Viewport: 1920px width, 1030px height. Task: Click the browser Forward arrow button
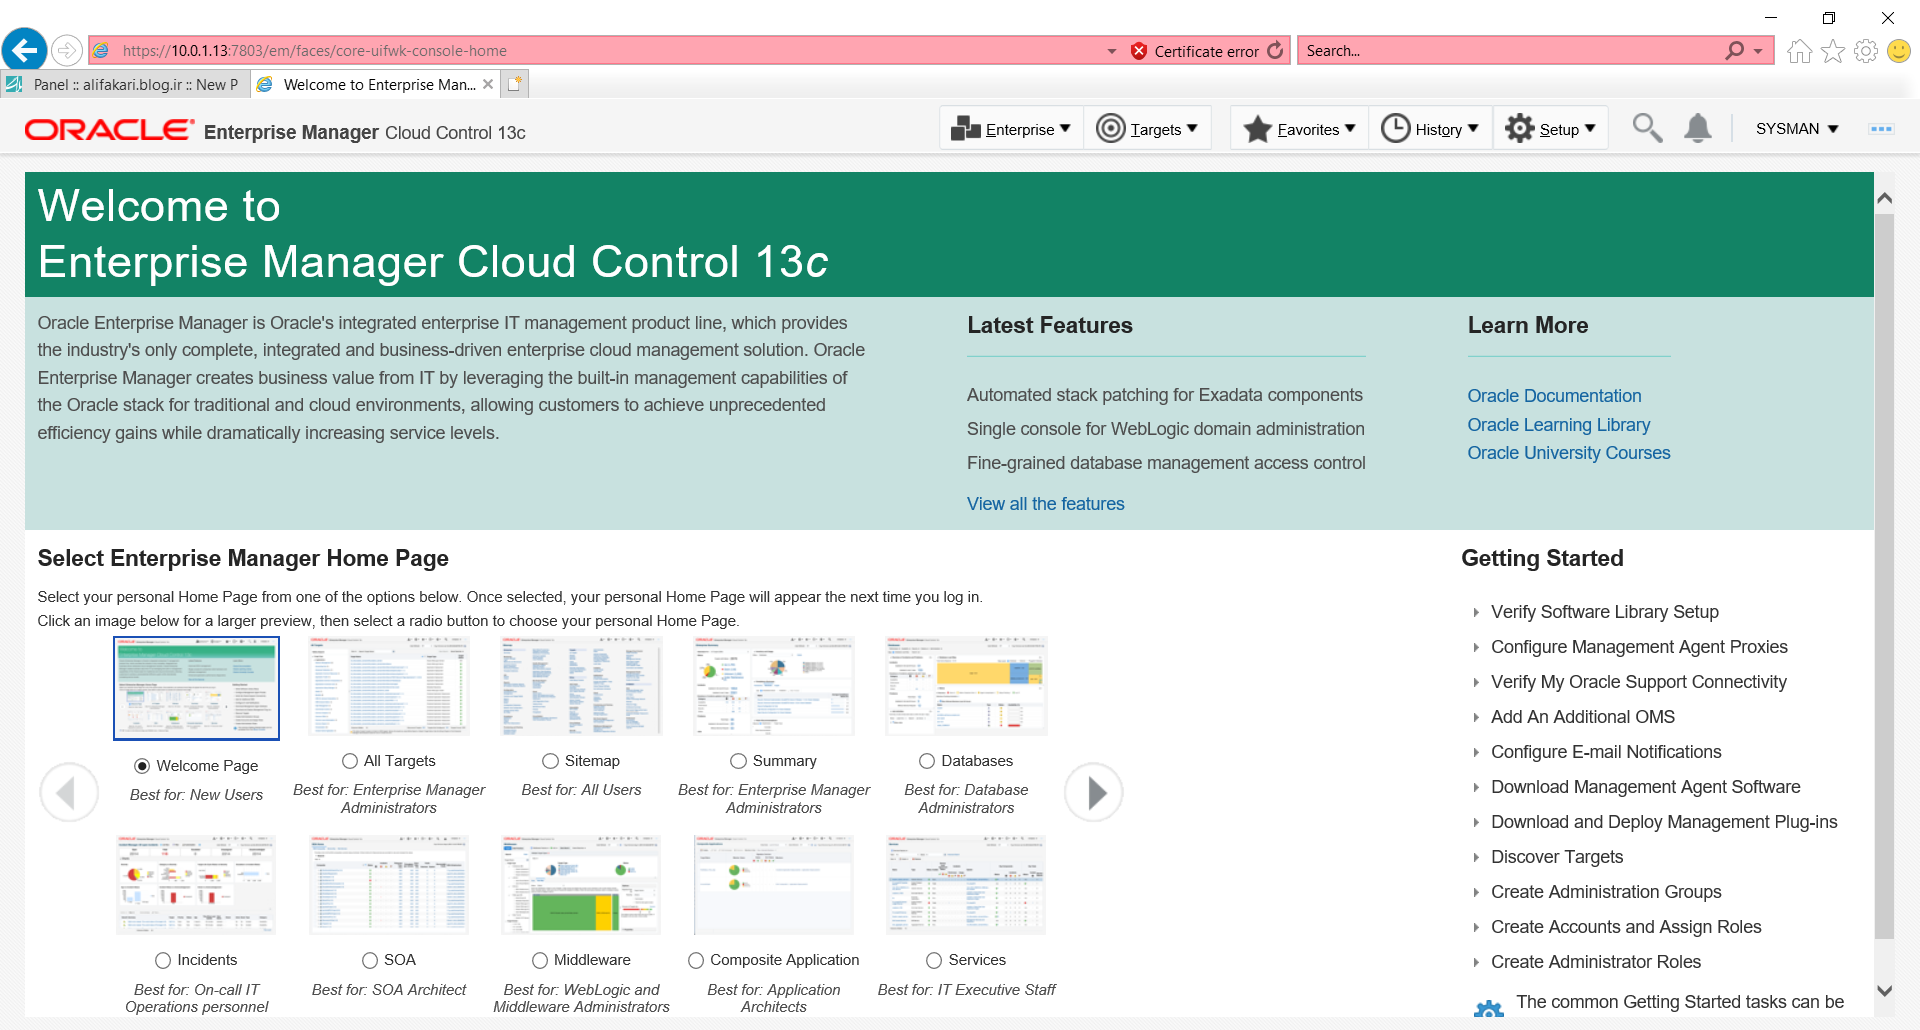click(66, 50)
